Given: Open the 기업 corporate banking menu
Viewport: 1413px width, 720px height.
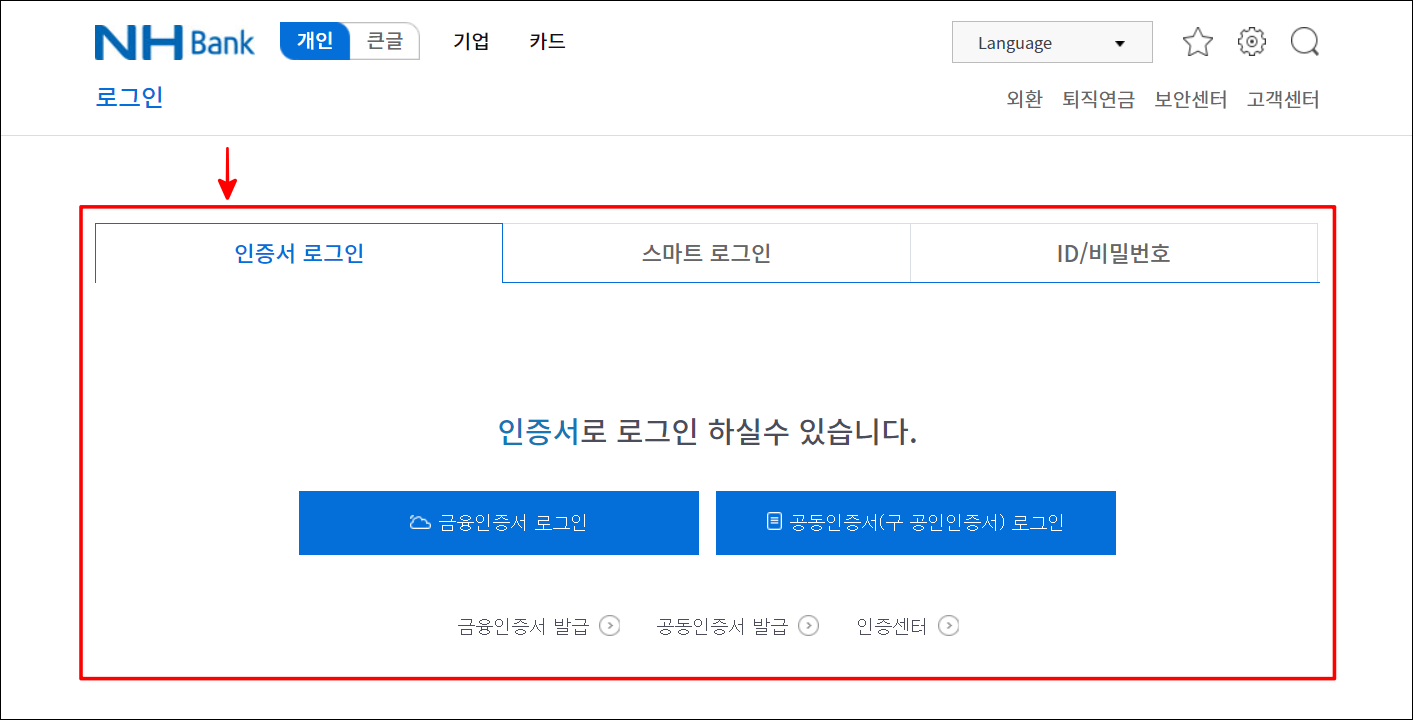Looking at the screenshot, I should [471, 41].
